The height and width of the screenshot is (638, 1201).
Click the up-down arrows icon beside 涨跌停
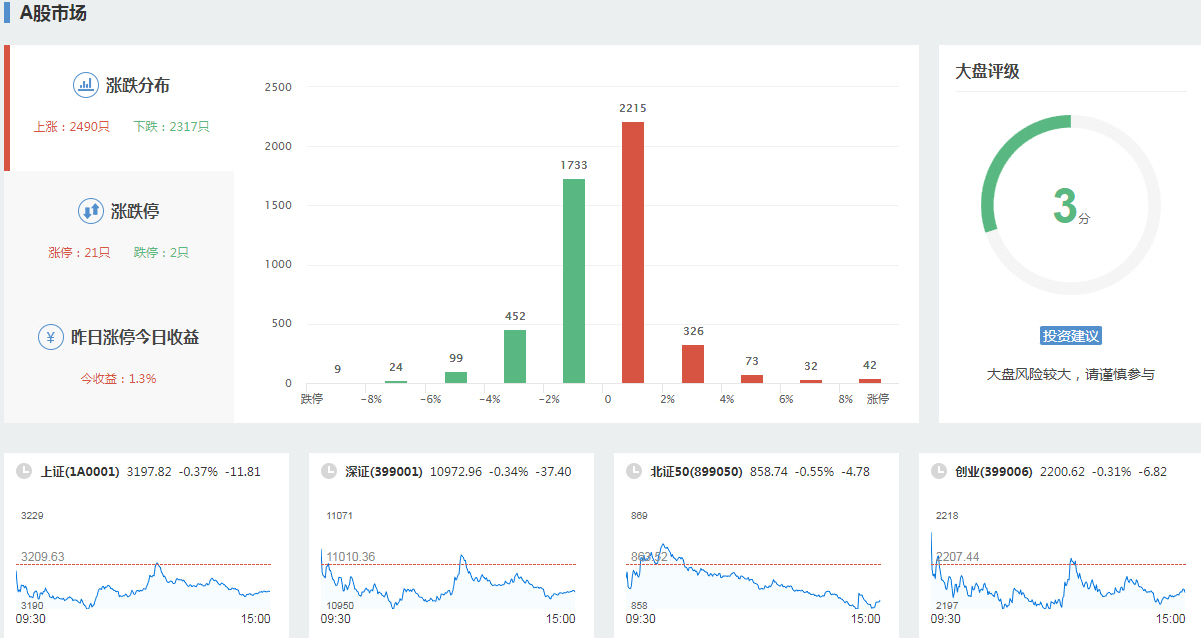pyautogui.click(x=90, y=211)
